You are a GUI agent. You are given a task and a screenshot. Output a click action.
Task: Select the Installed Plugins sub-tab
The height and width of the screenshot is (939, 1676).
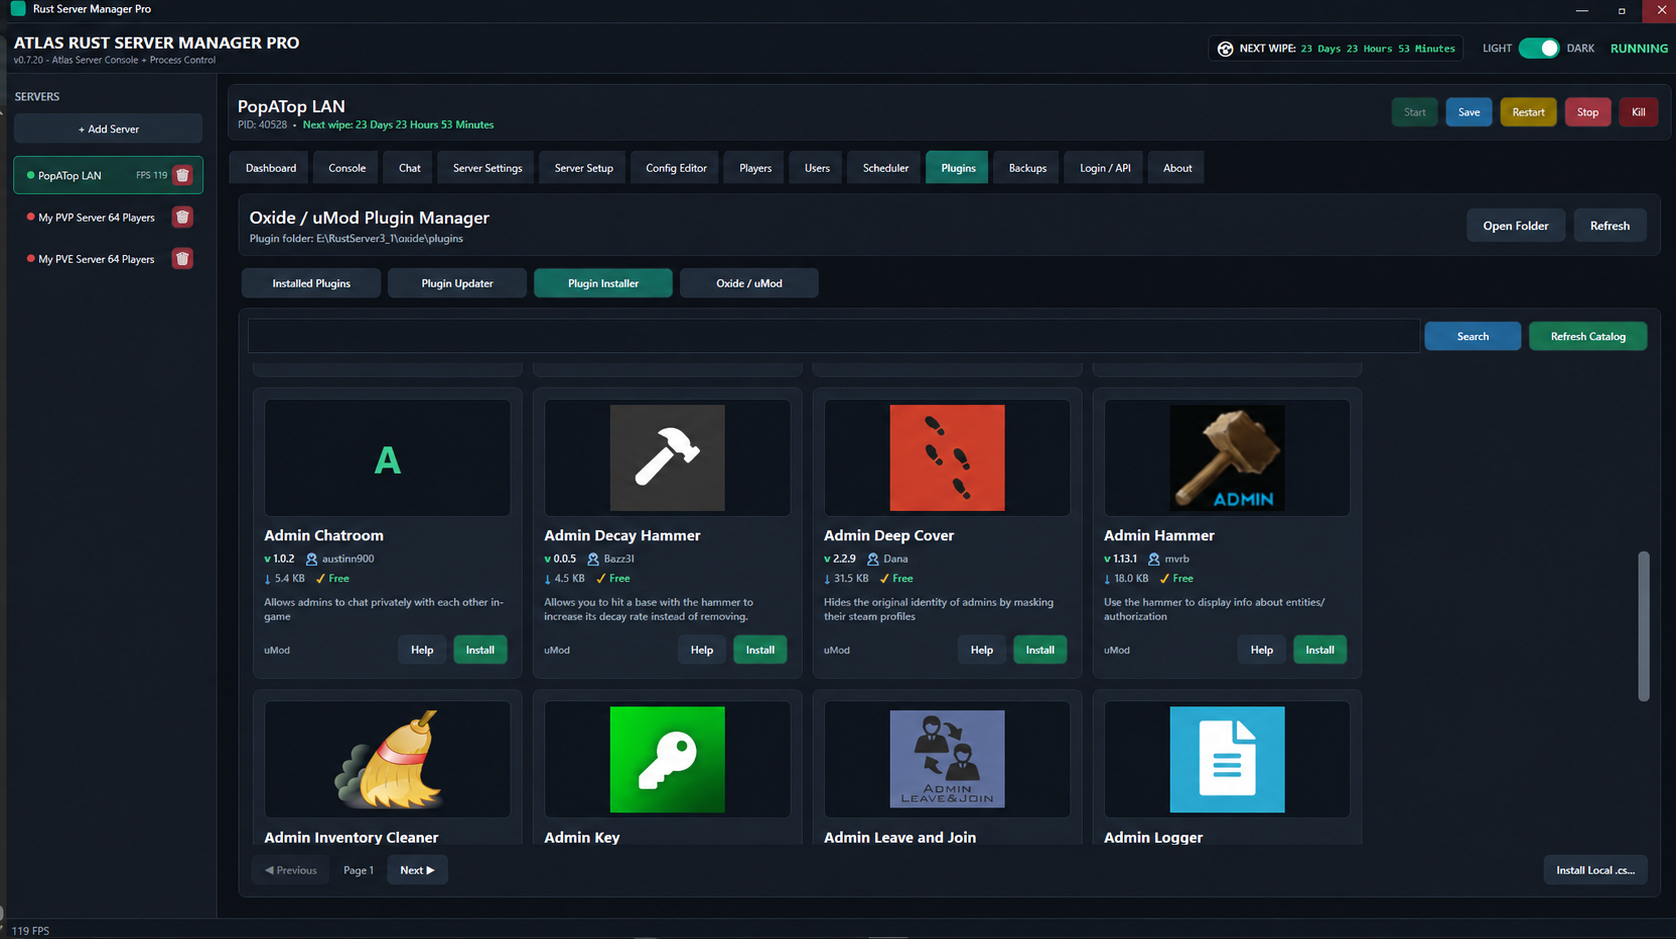[x=311, y=283]
